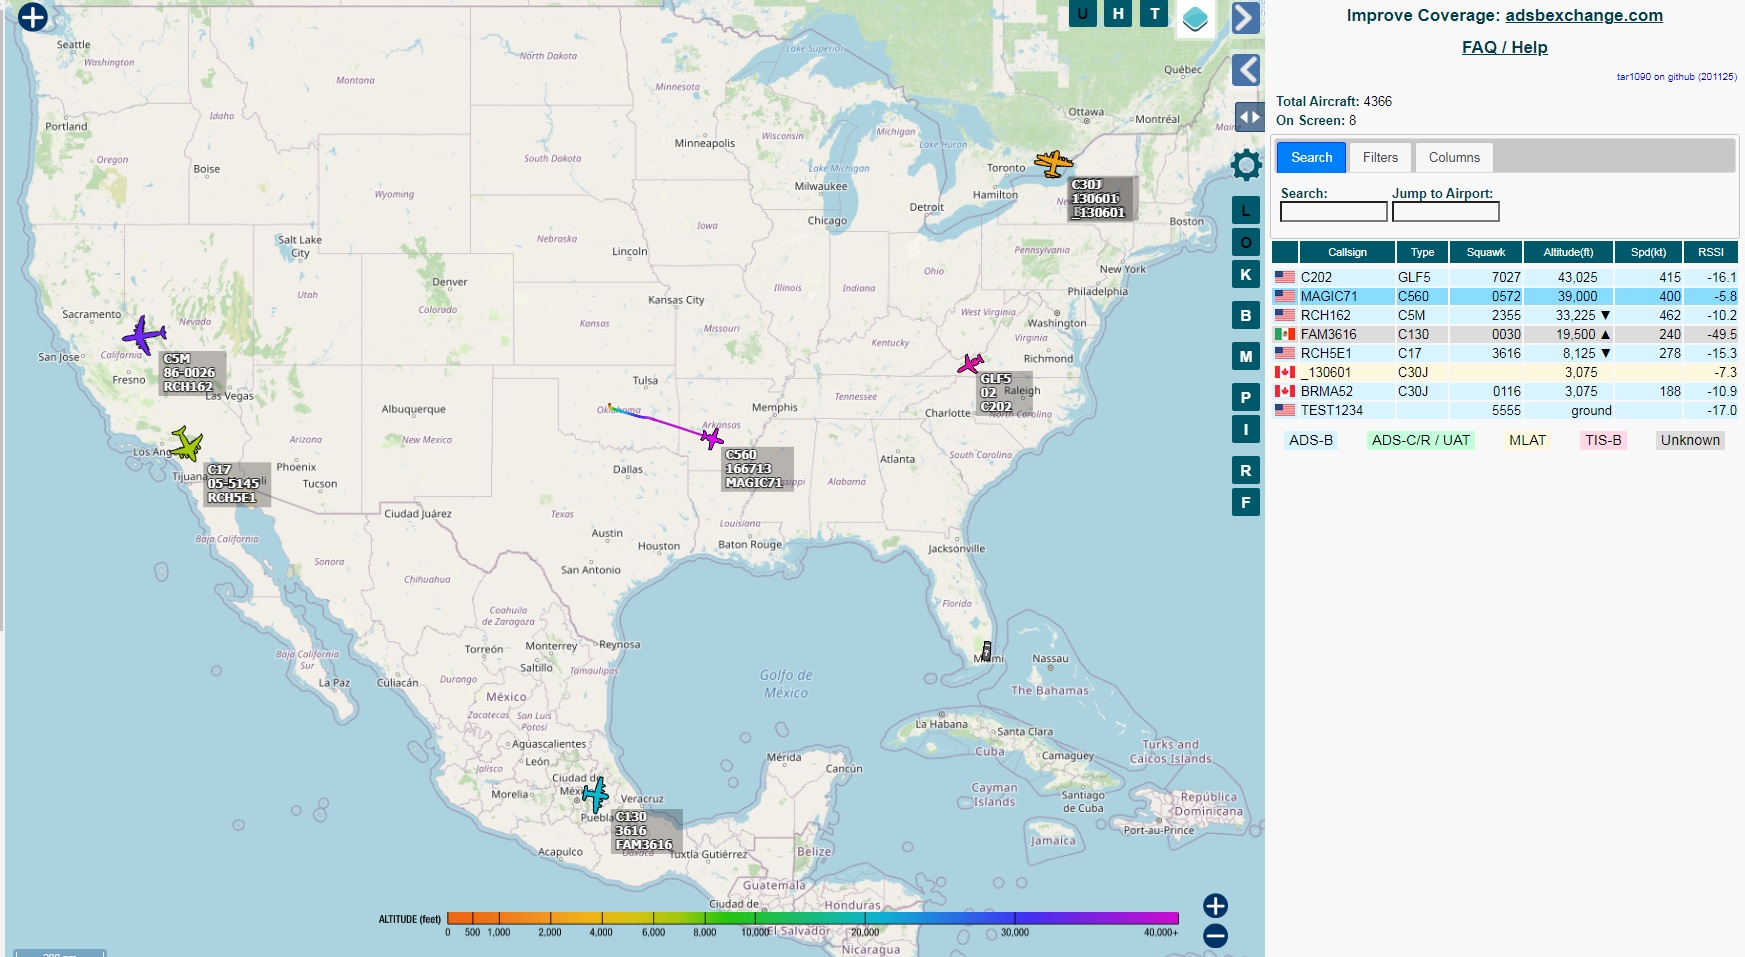The width and height of the screenshot is (1745, 957).
Task: Select the blue C130 aircraft near Puebla
Action: (596, 796)
